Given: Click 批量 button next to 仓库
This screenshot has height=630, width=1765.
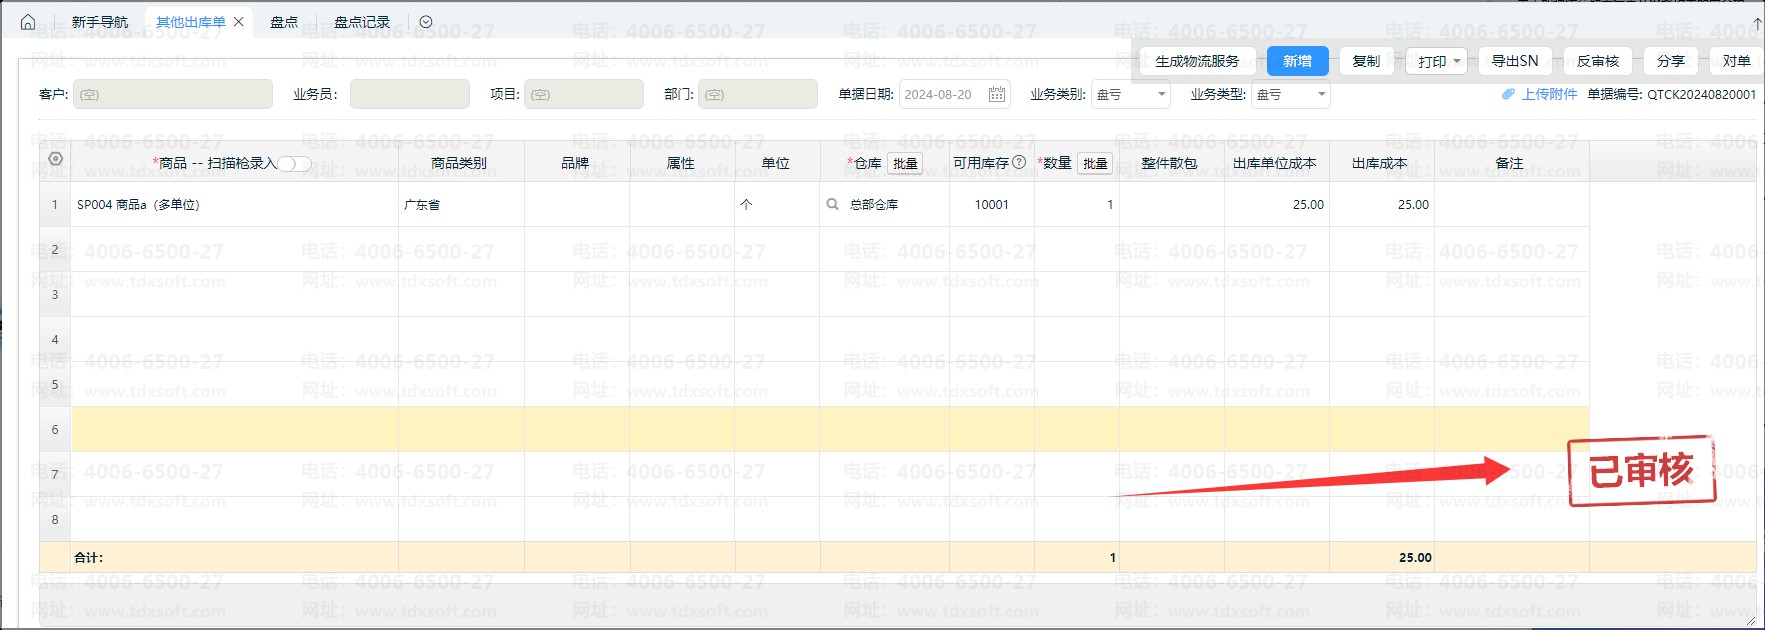Looking at the screenshot, I should point(905,164).
